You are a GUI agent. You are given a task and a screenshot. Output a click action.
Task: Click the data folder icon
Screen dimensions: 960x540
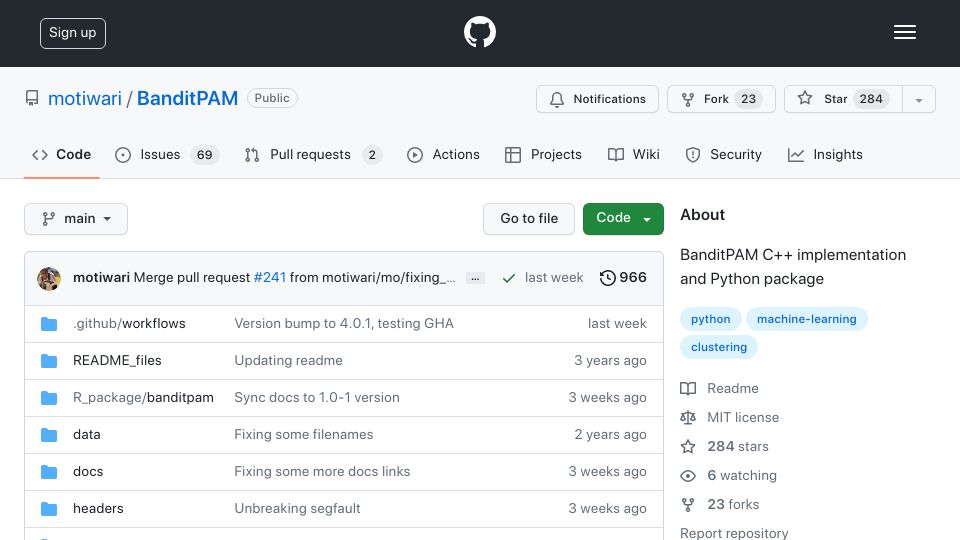click(x=49, y=435)
